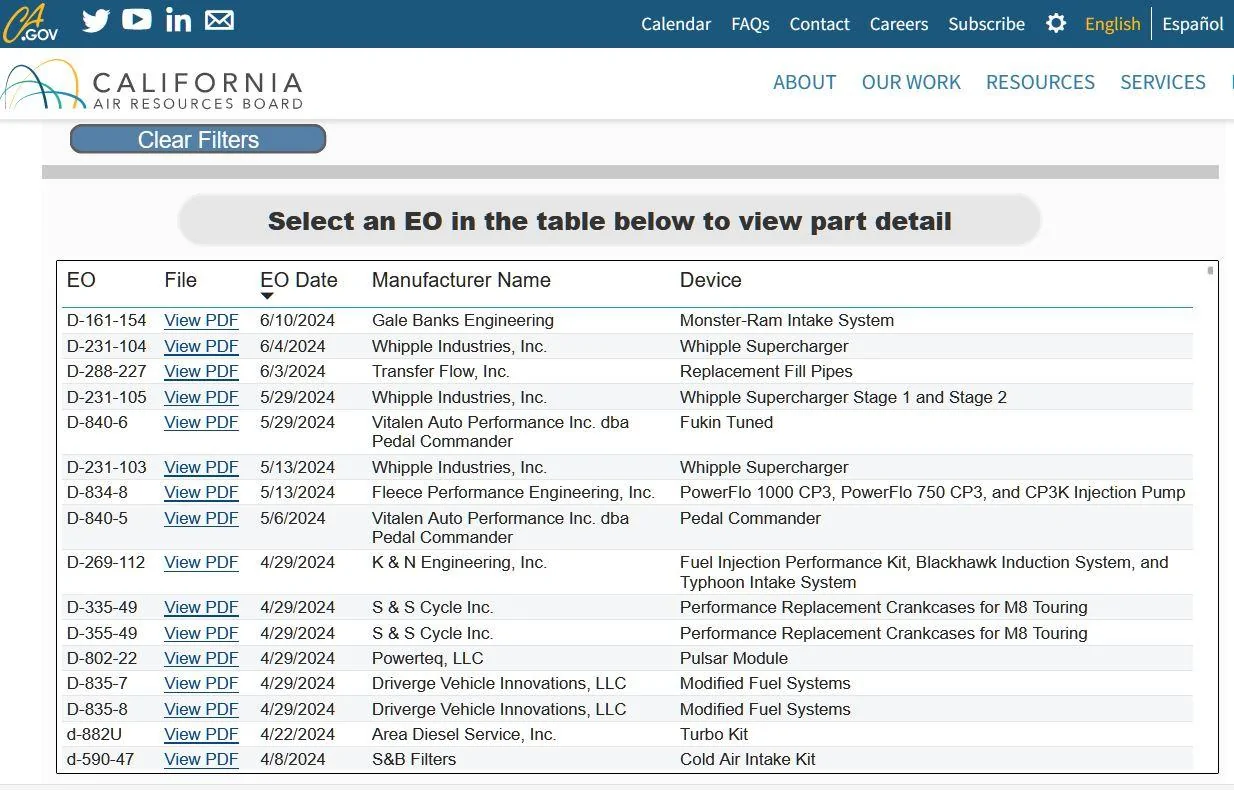Open the ABOUT menu
1234x790 pixels.
[805, 82]
